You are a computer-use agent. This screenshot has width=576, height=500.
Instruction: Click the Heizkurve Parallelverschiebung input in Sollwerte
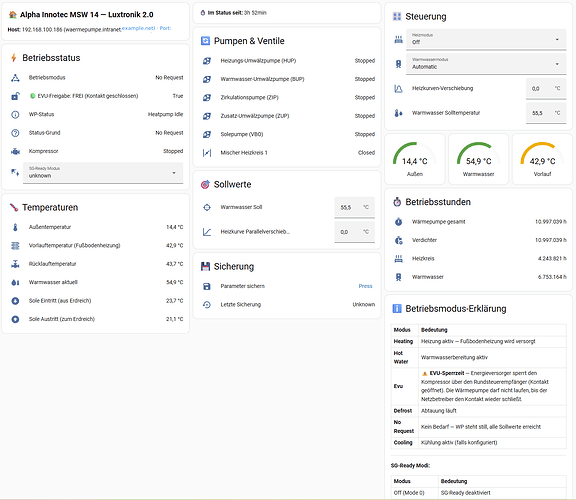pyautogui.click(x=354, y=232)
